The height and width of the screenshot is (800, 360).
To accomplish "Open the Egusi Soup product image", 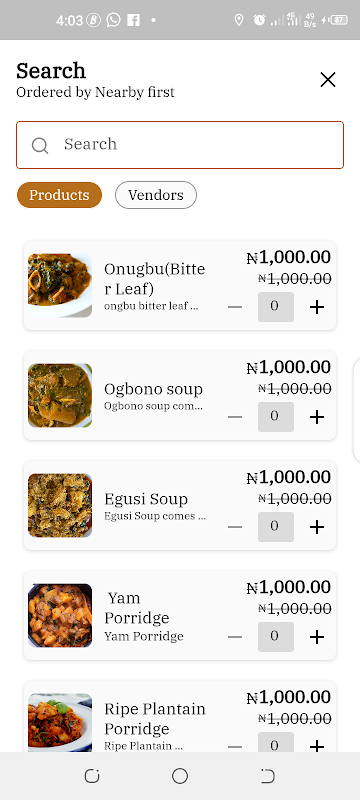I will tap(60, 506).
